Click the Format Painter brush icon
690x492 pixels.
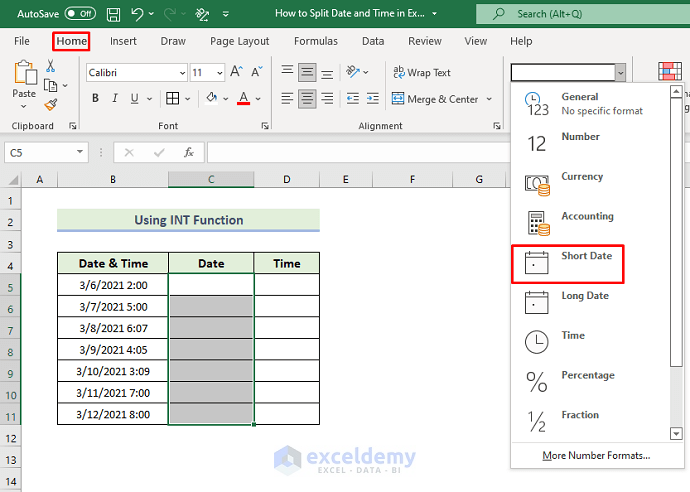[51, 106]
